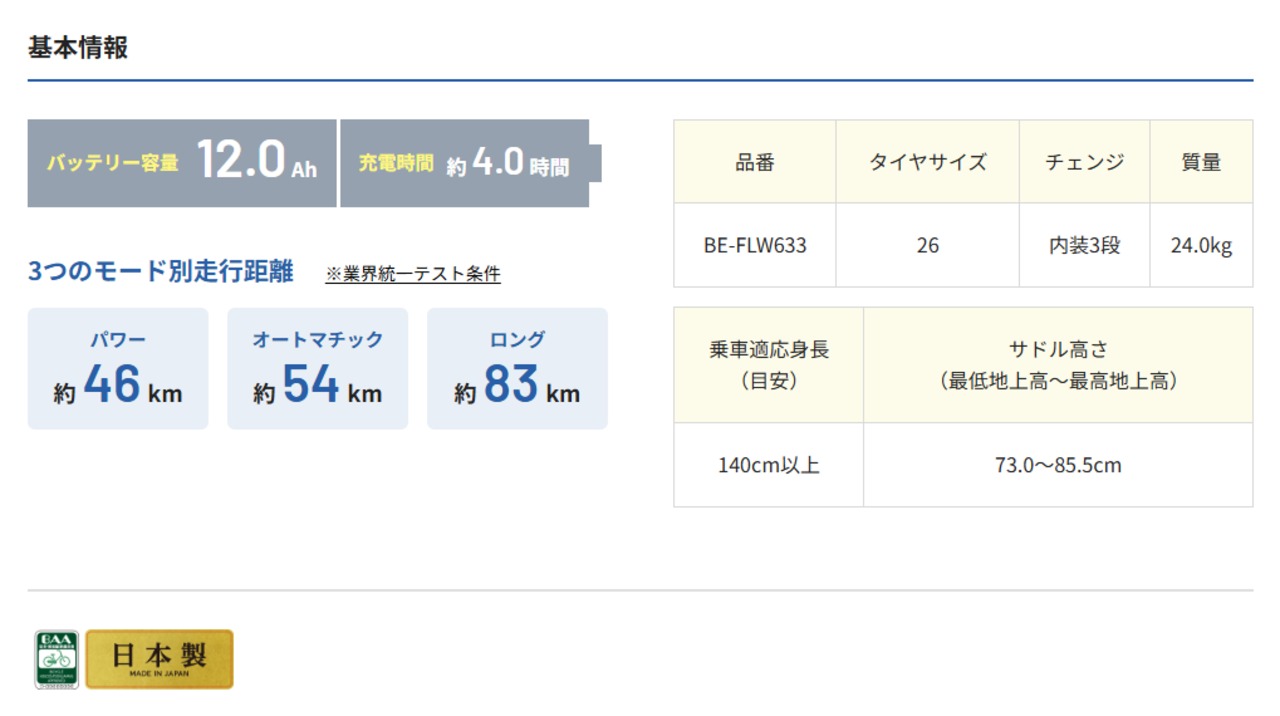The width and height of the screenshot is (1280, 716).
Task: Click the weight header cell
Action: 1201,162
